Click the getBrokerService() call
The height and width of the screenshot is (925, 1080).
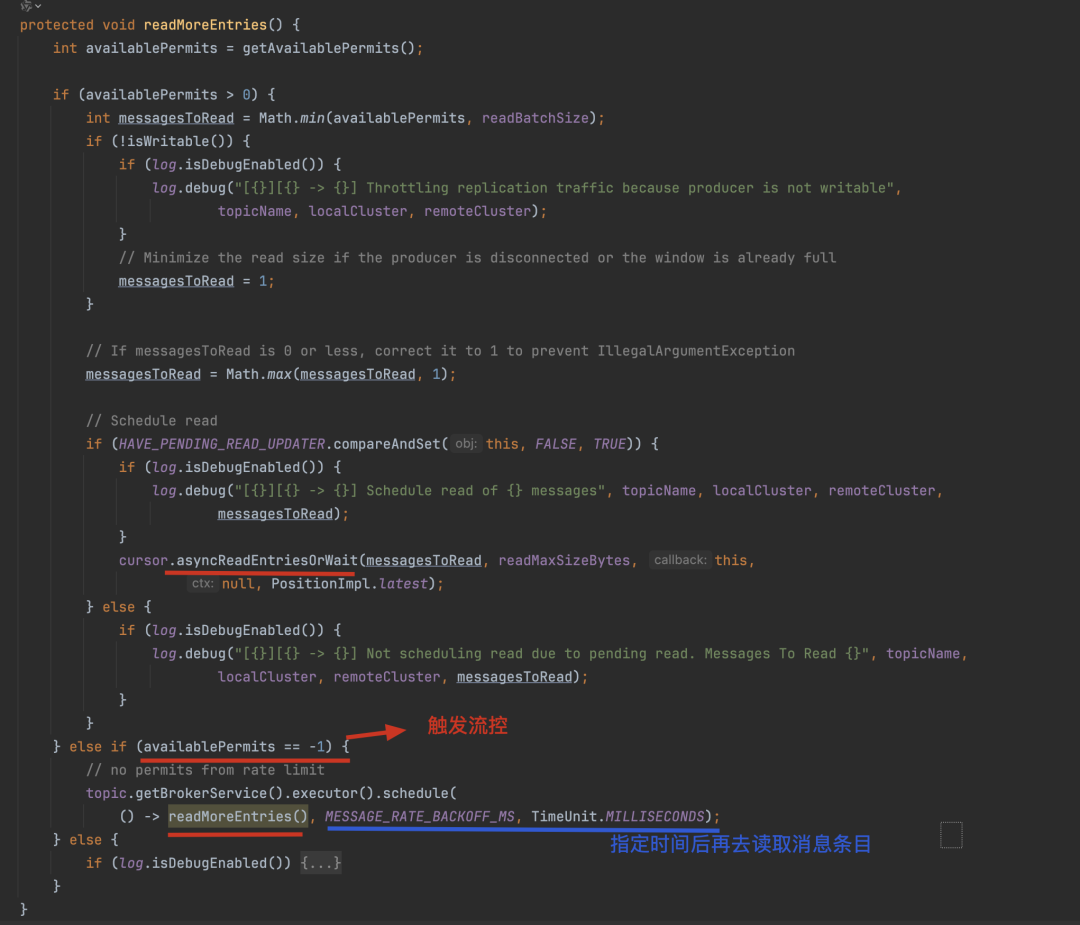coord(209,793)
